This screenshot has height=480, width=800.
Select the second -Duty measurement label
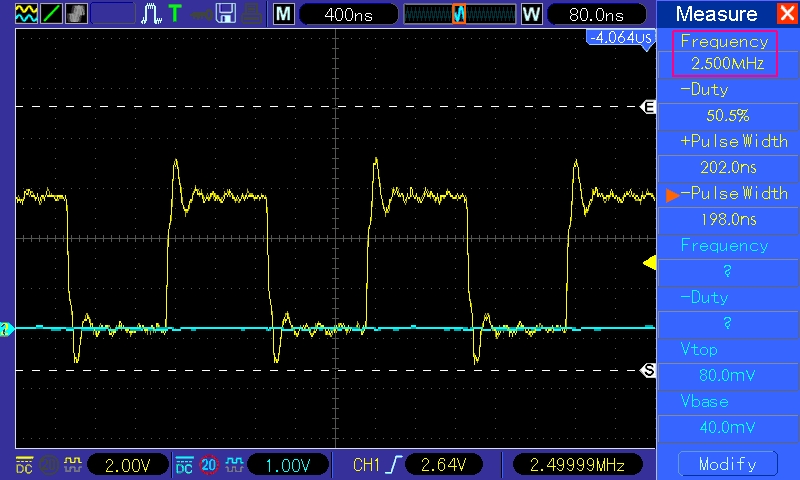[704, 297]
